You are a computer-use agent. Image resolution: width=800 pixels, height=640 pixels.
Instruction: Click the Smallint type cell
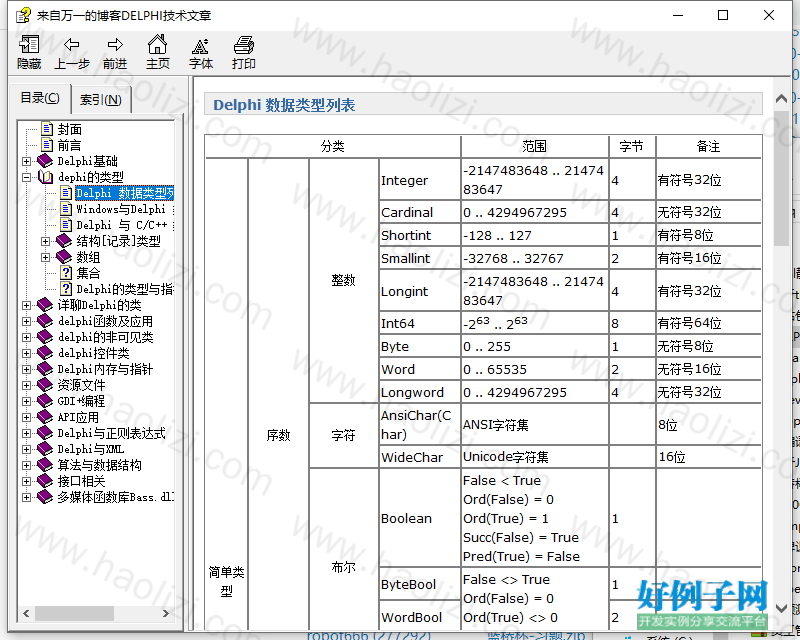click(420, 258)
